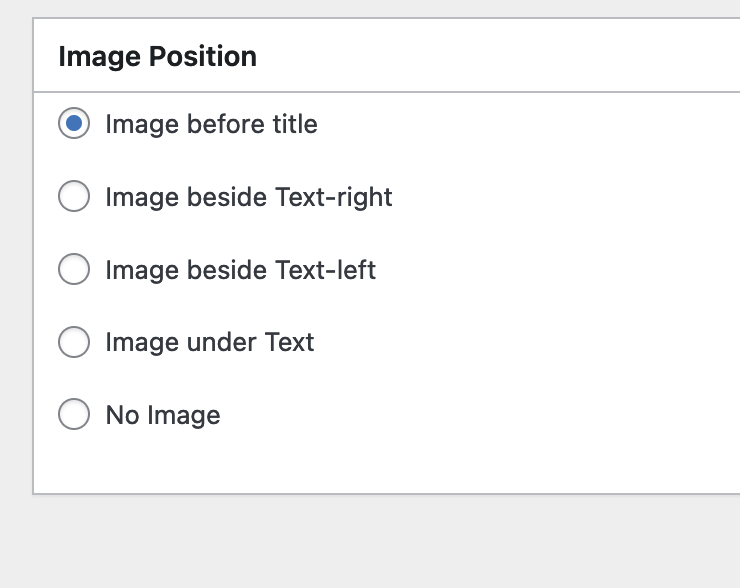This screenshot has width=740, height=588.
Task: Click the blue dot of the selected option
Action: (74, 123)
